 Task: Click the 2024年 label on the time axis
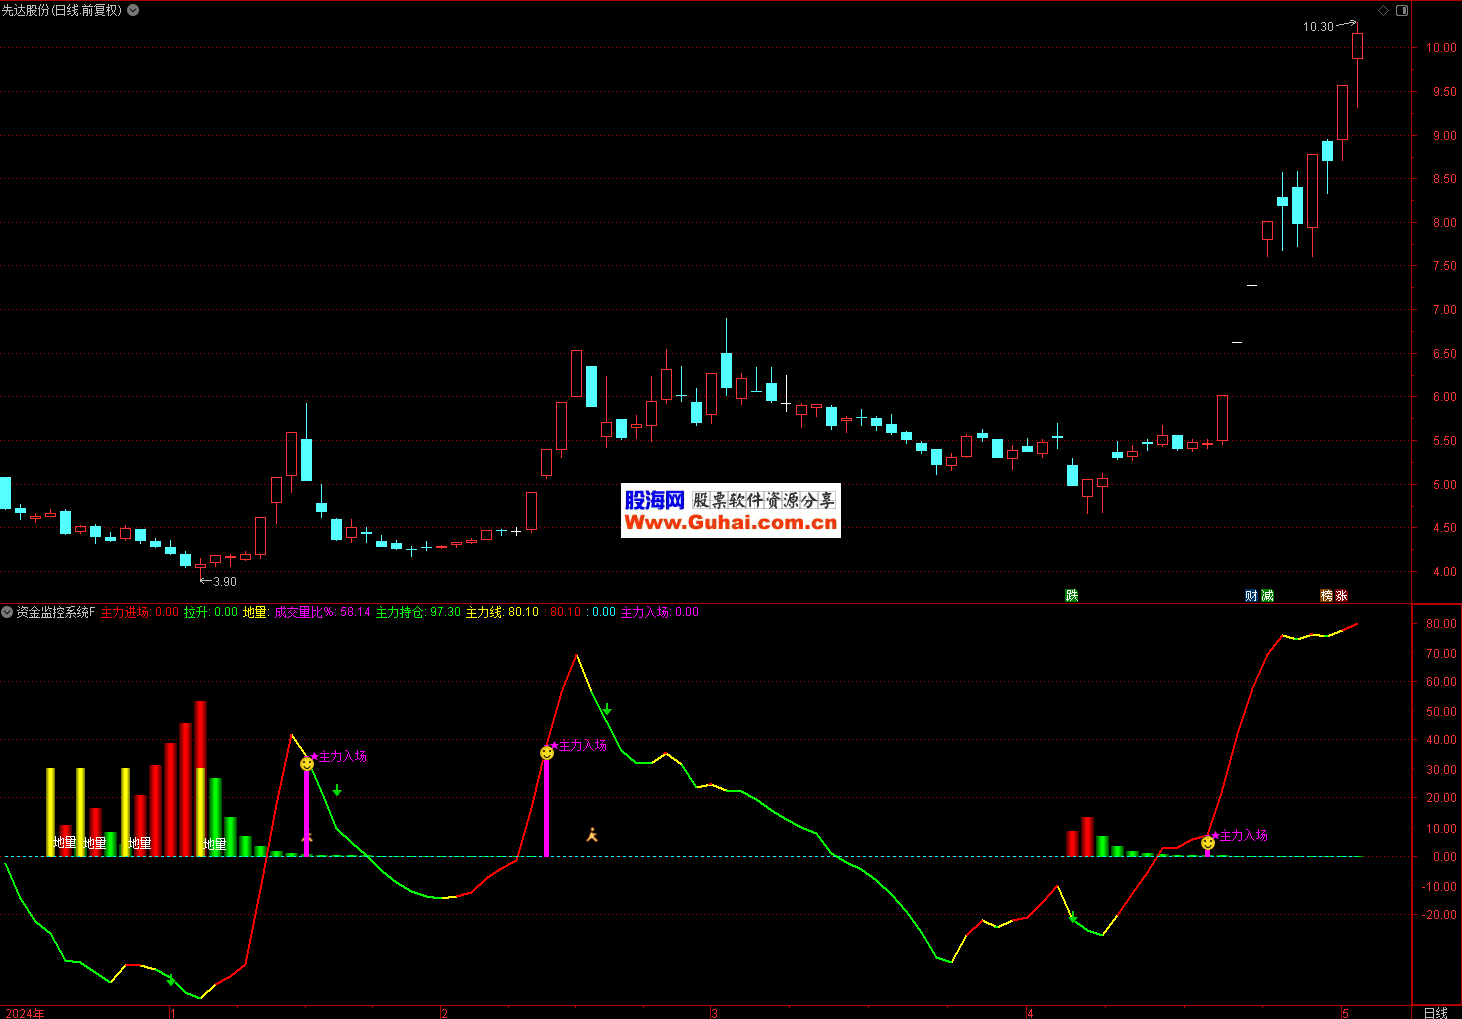(x=24, y=1013)
